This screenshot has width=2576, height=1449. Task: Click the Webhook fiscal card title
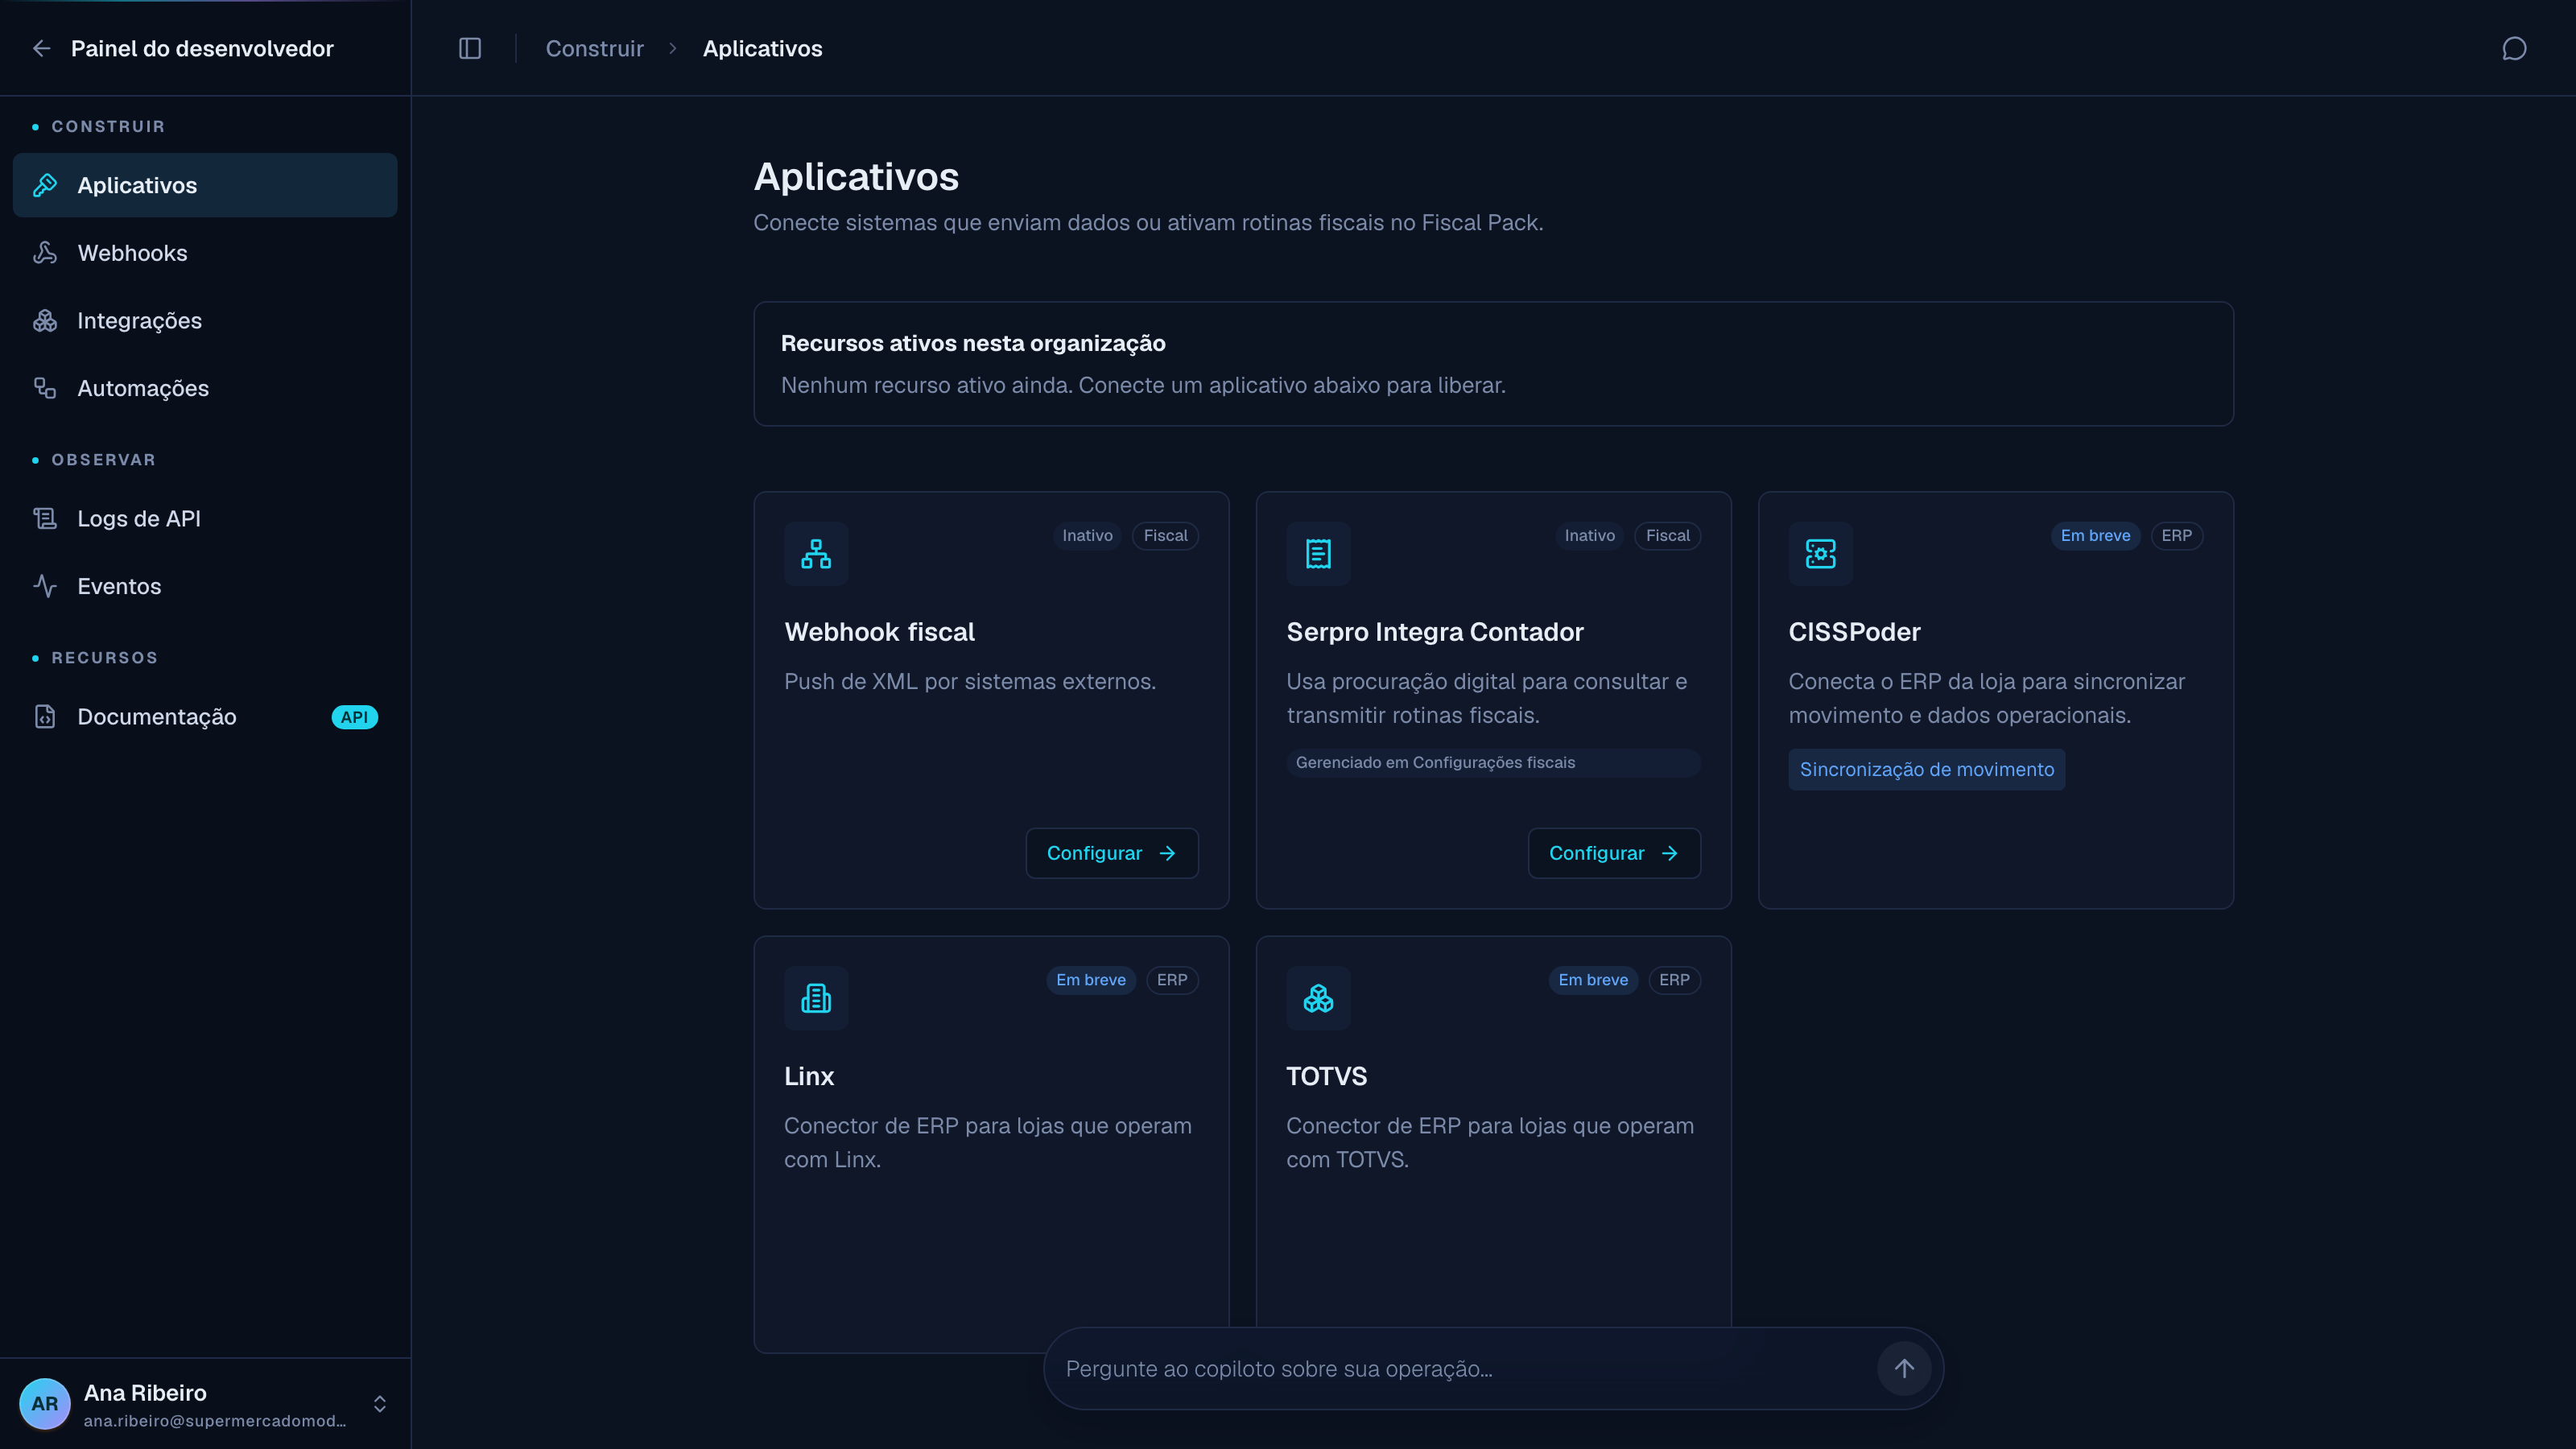click(x=879, y=632)
